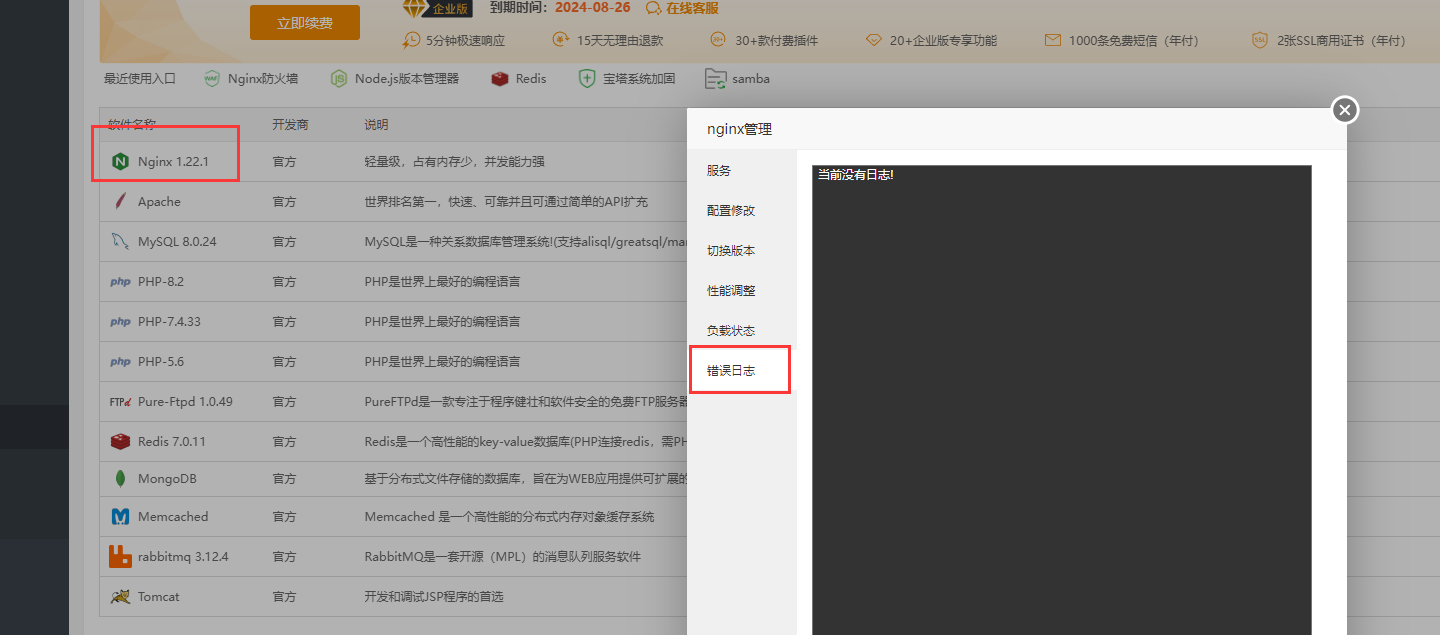1440x635 pixels.
Task: Open the samba shortcut icon
Action: pos(715,78)
